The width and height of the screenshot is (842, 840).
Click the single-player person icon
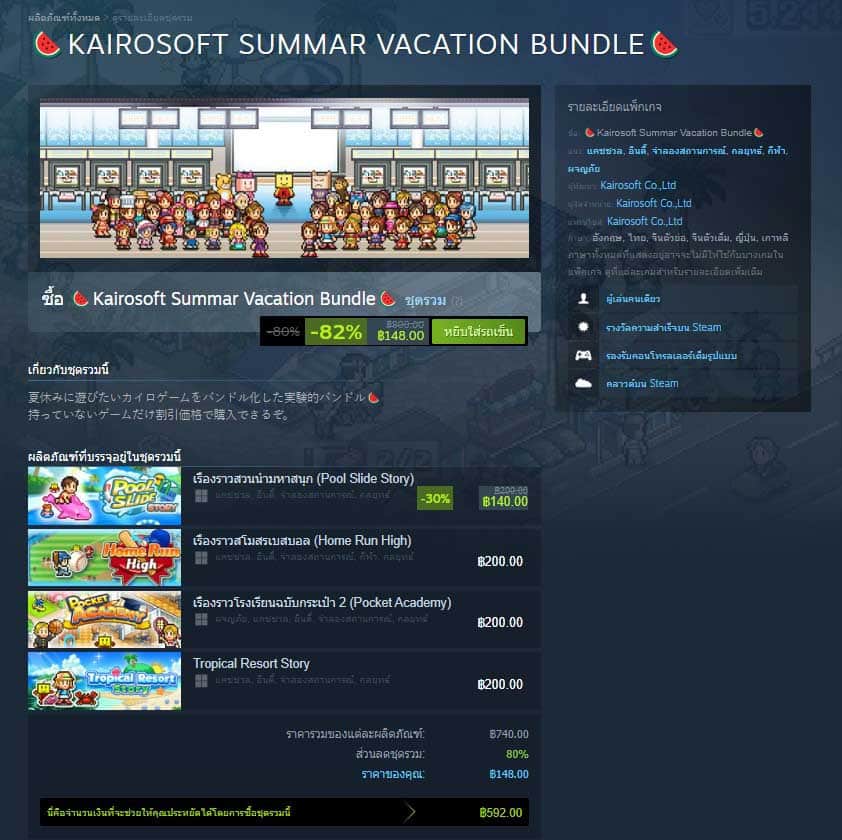coord(583,299)
